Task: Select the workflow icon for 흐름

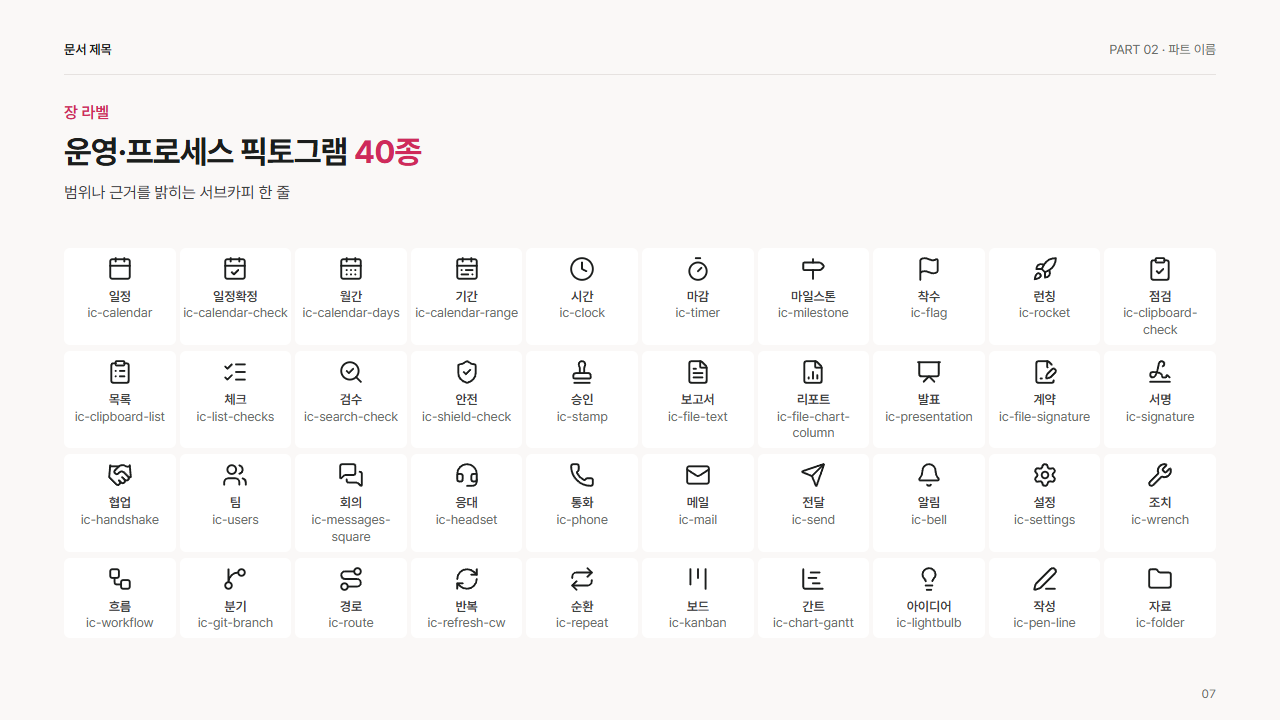Action: [x=120, y=578]
